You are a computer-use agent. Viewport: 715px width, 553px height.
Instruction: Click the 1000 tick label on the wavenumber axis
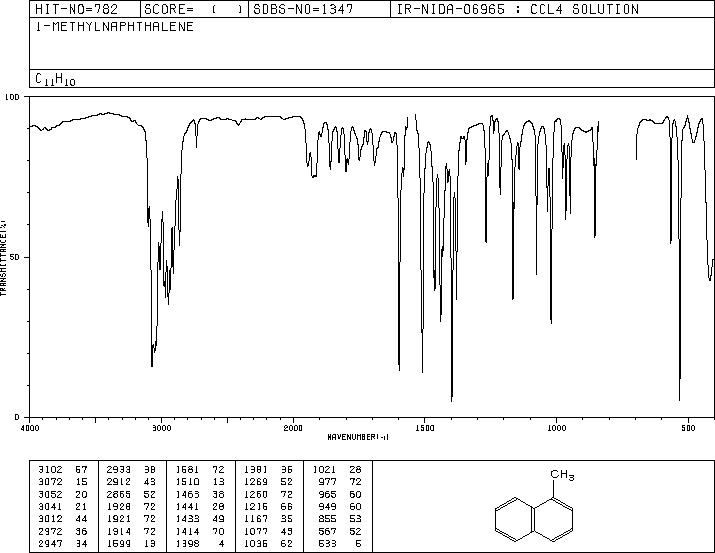pos(556,428)
